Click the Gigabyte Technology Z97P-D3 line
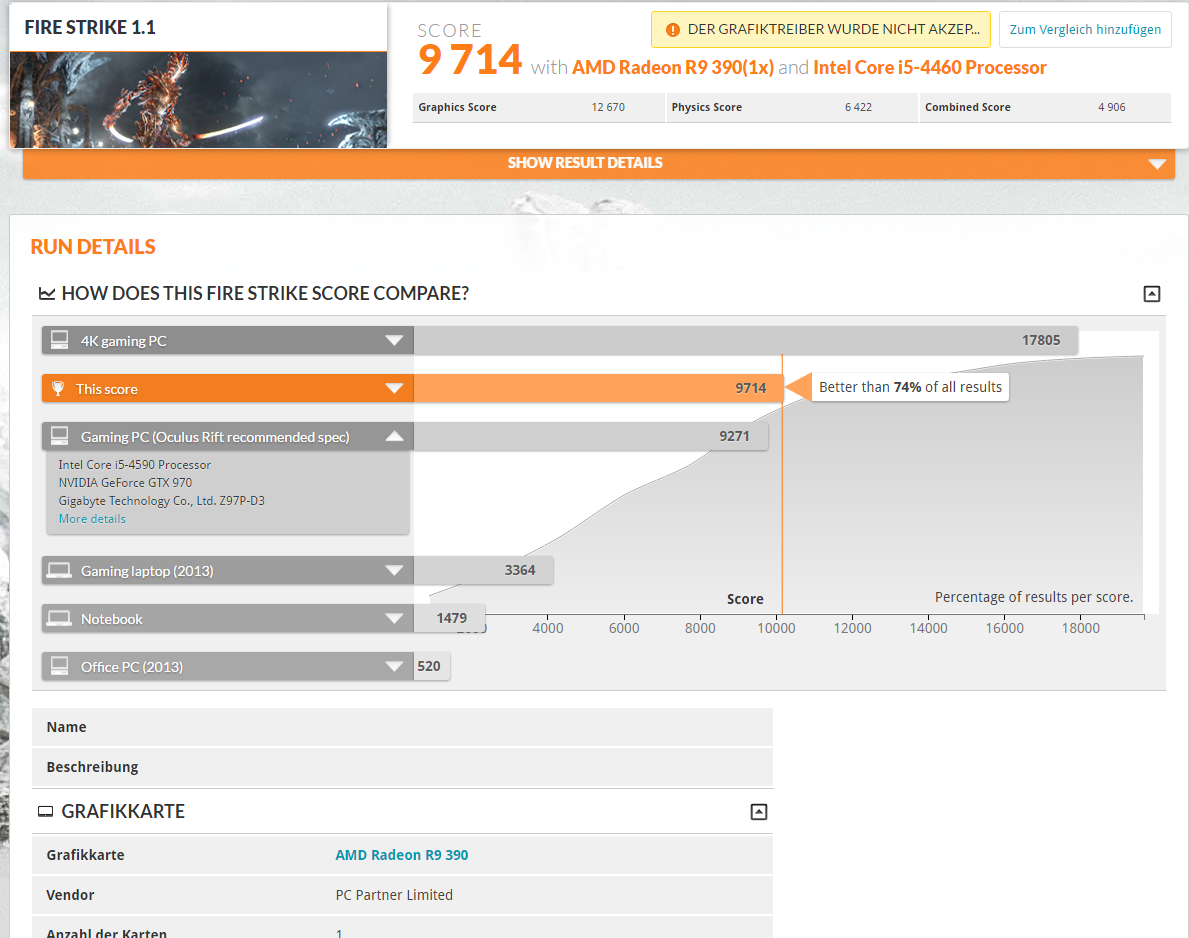The image size is (1189, 938). pyautogui.click(x=162, y=501)
